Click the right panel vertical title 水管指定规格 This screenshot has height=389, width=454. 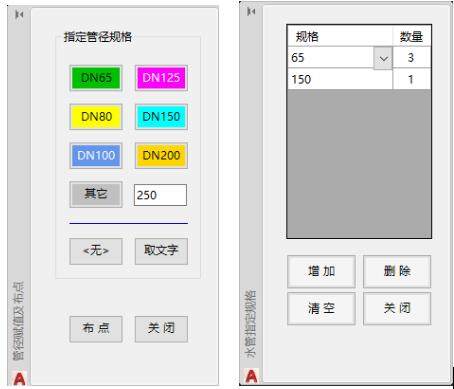251,323
